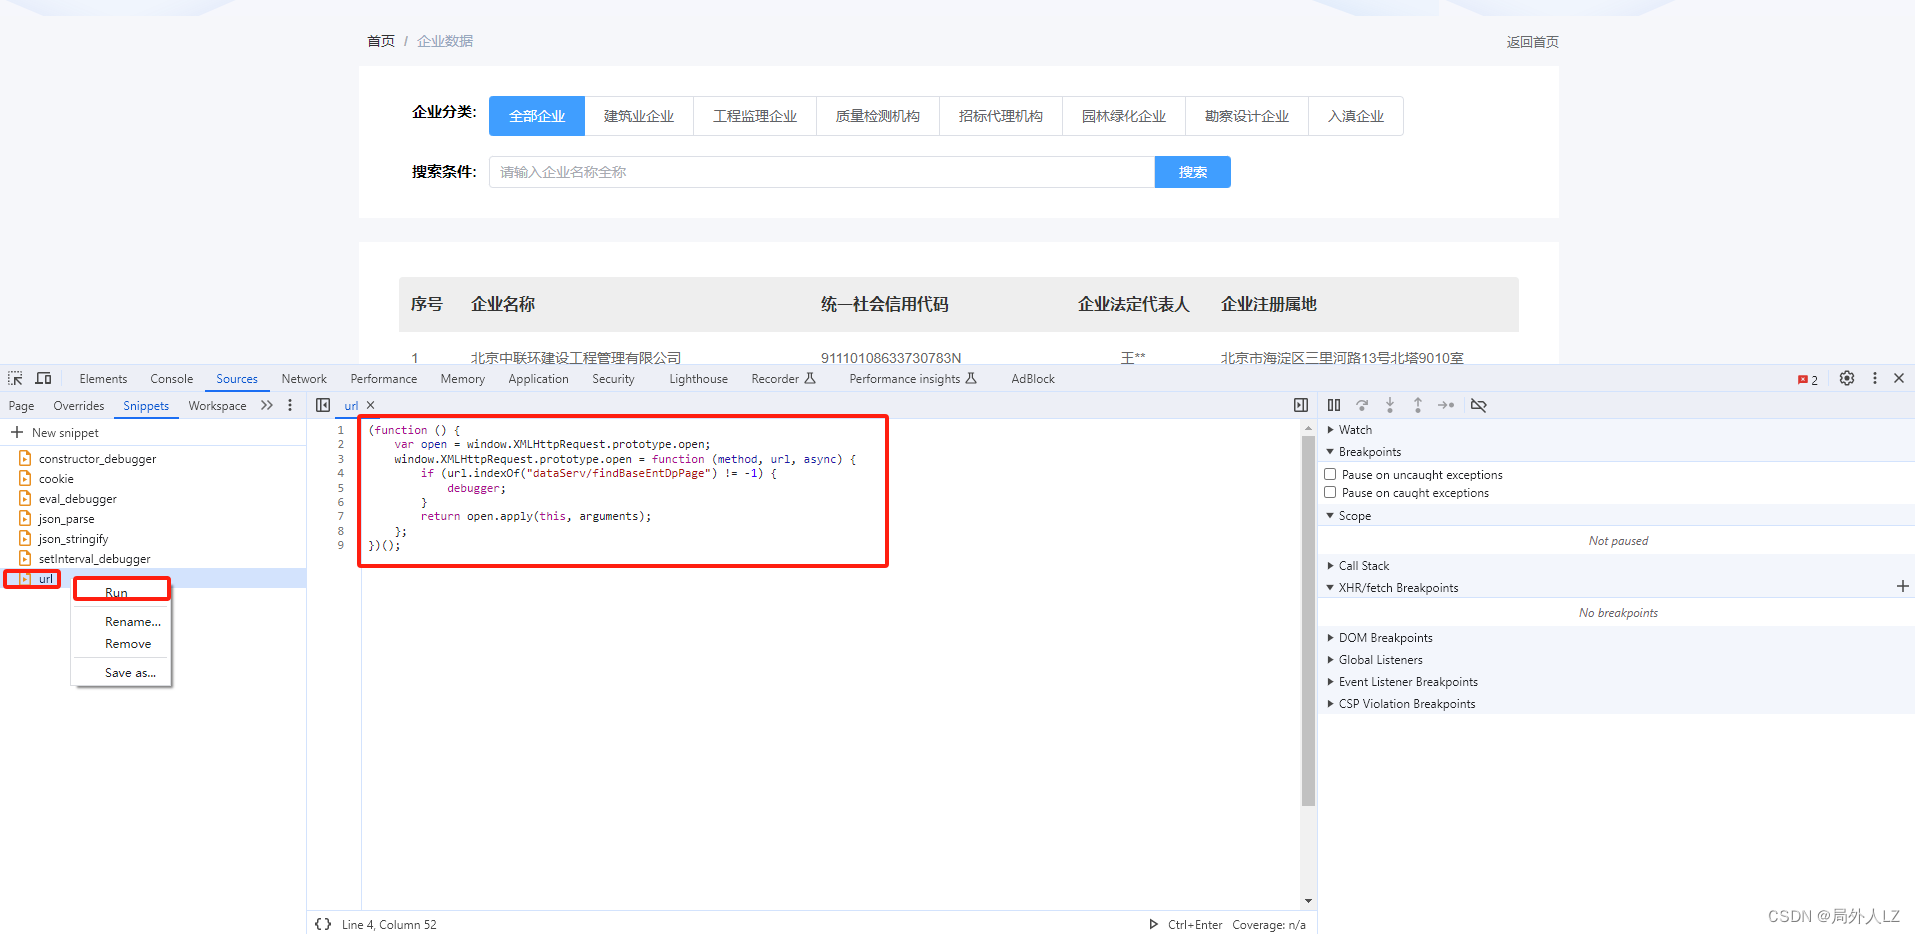Open the cookie snippet

click(56, 479)
